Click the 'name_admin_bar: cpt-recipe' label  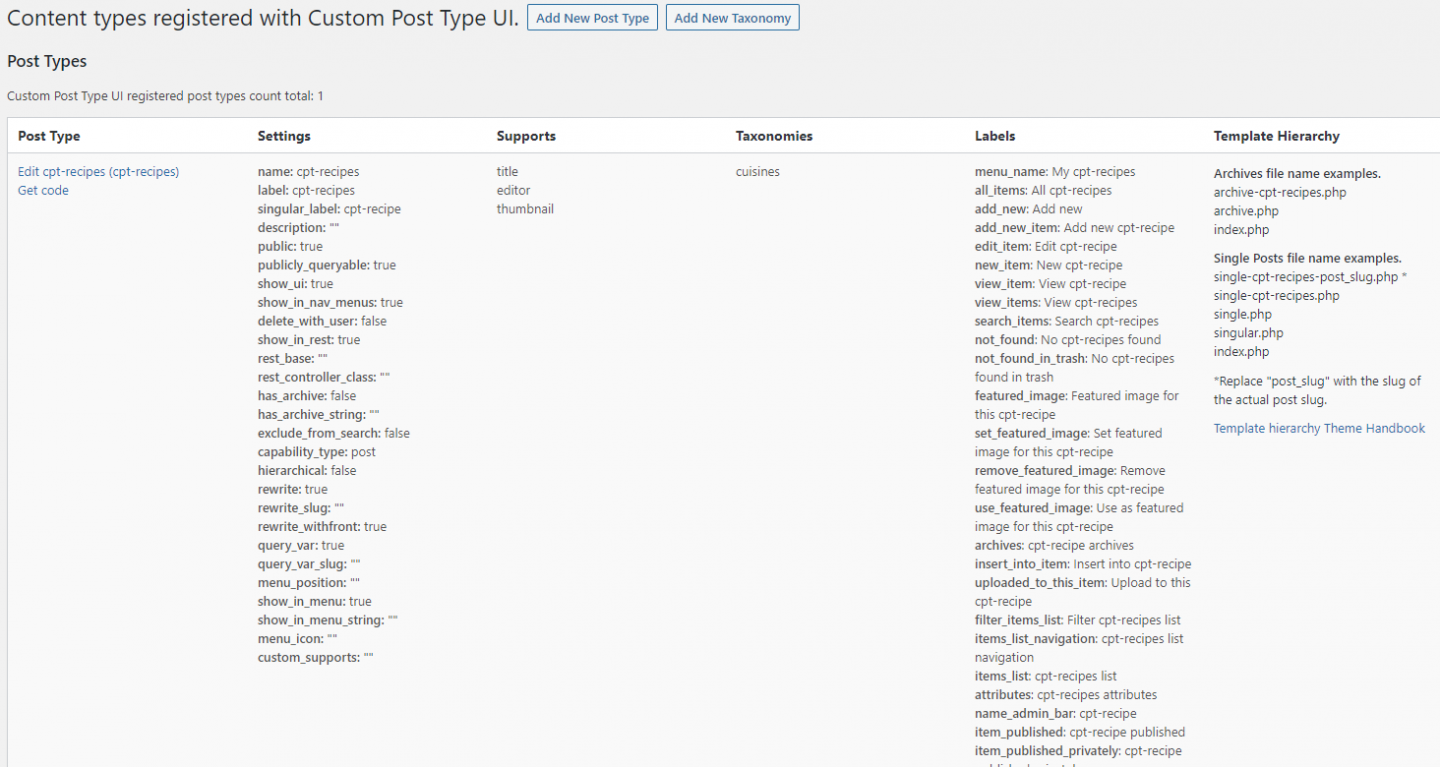coord(1056,714)
